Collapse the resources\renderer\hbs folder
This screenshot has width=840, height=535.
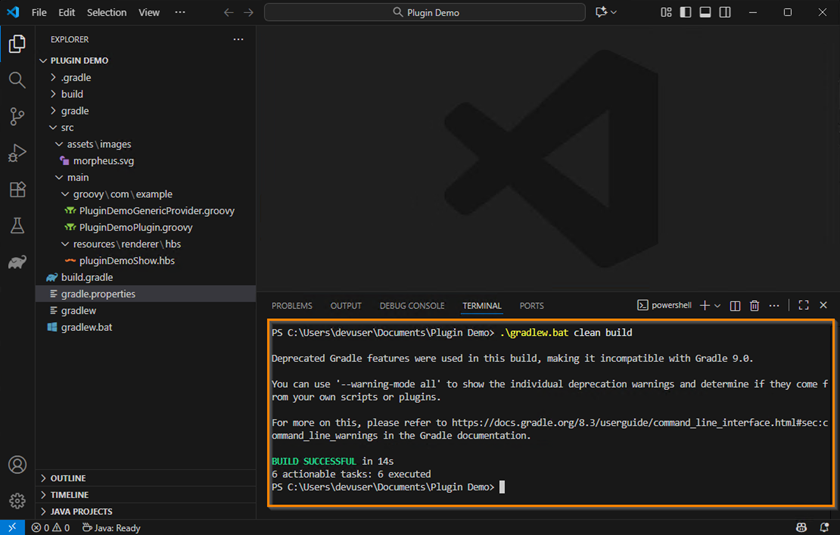pos(146,244)
